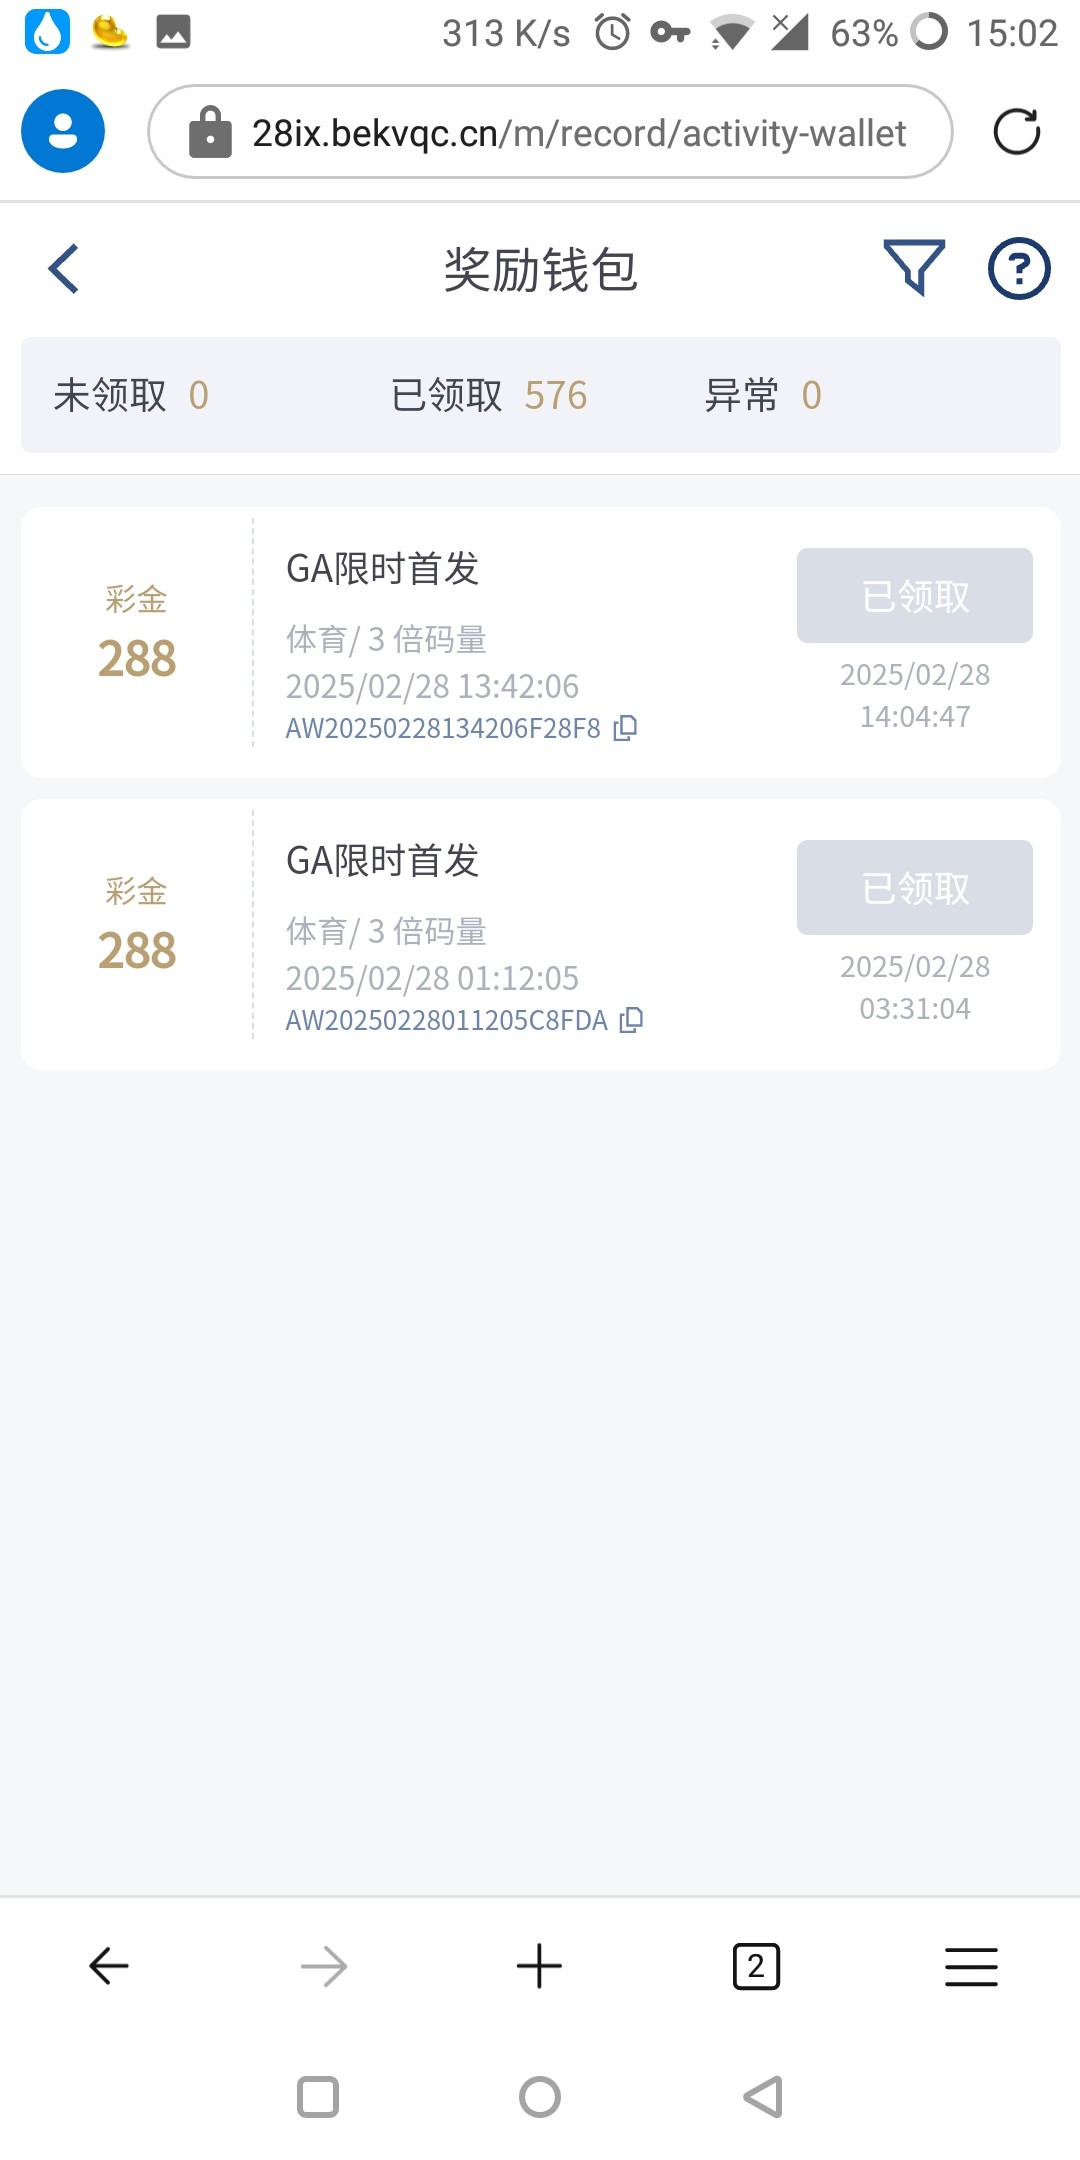Reload the page with the refresh icon
This screenshot has width=1080, height=2160.
(1017, 132)
